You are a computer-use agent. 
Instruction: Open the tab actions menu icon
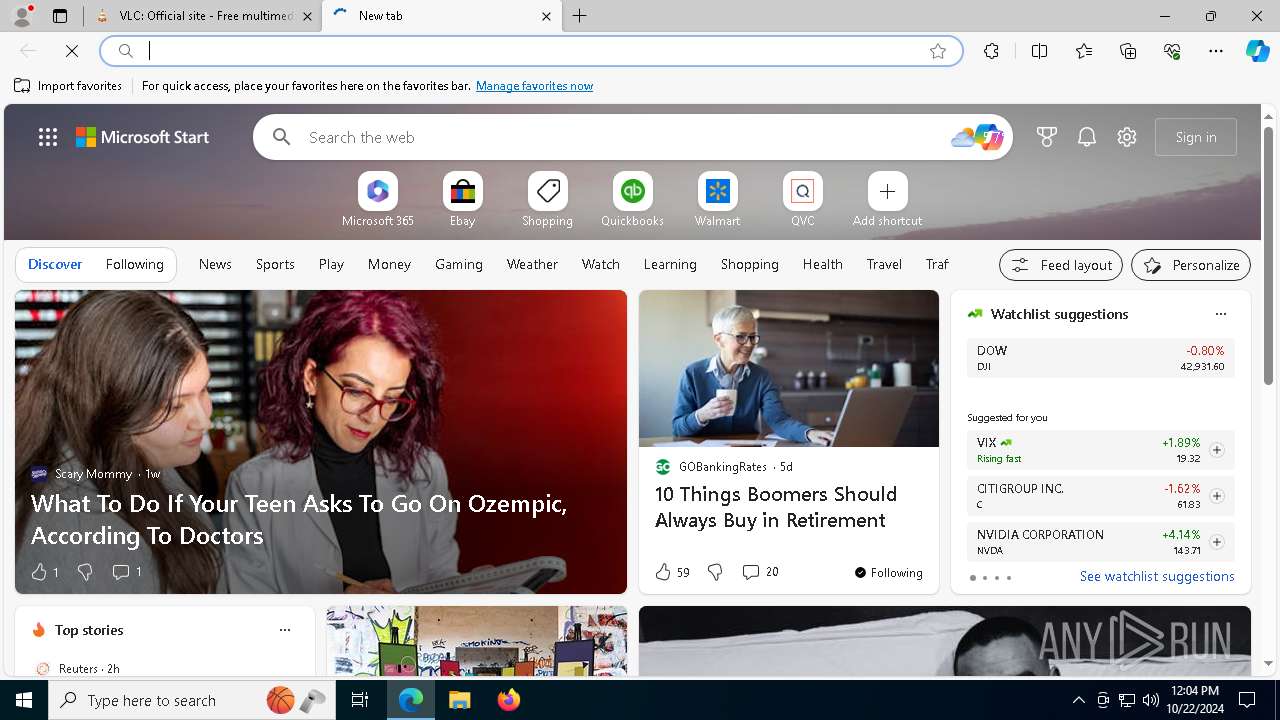point(60,16)
